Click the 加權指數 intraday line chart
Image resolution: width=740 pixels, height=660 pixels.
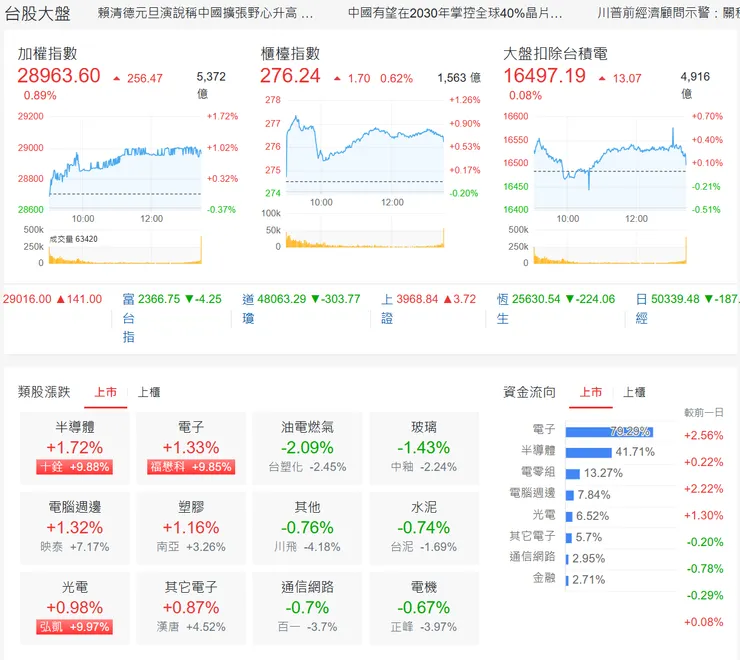coord(125,163)
